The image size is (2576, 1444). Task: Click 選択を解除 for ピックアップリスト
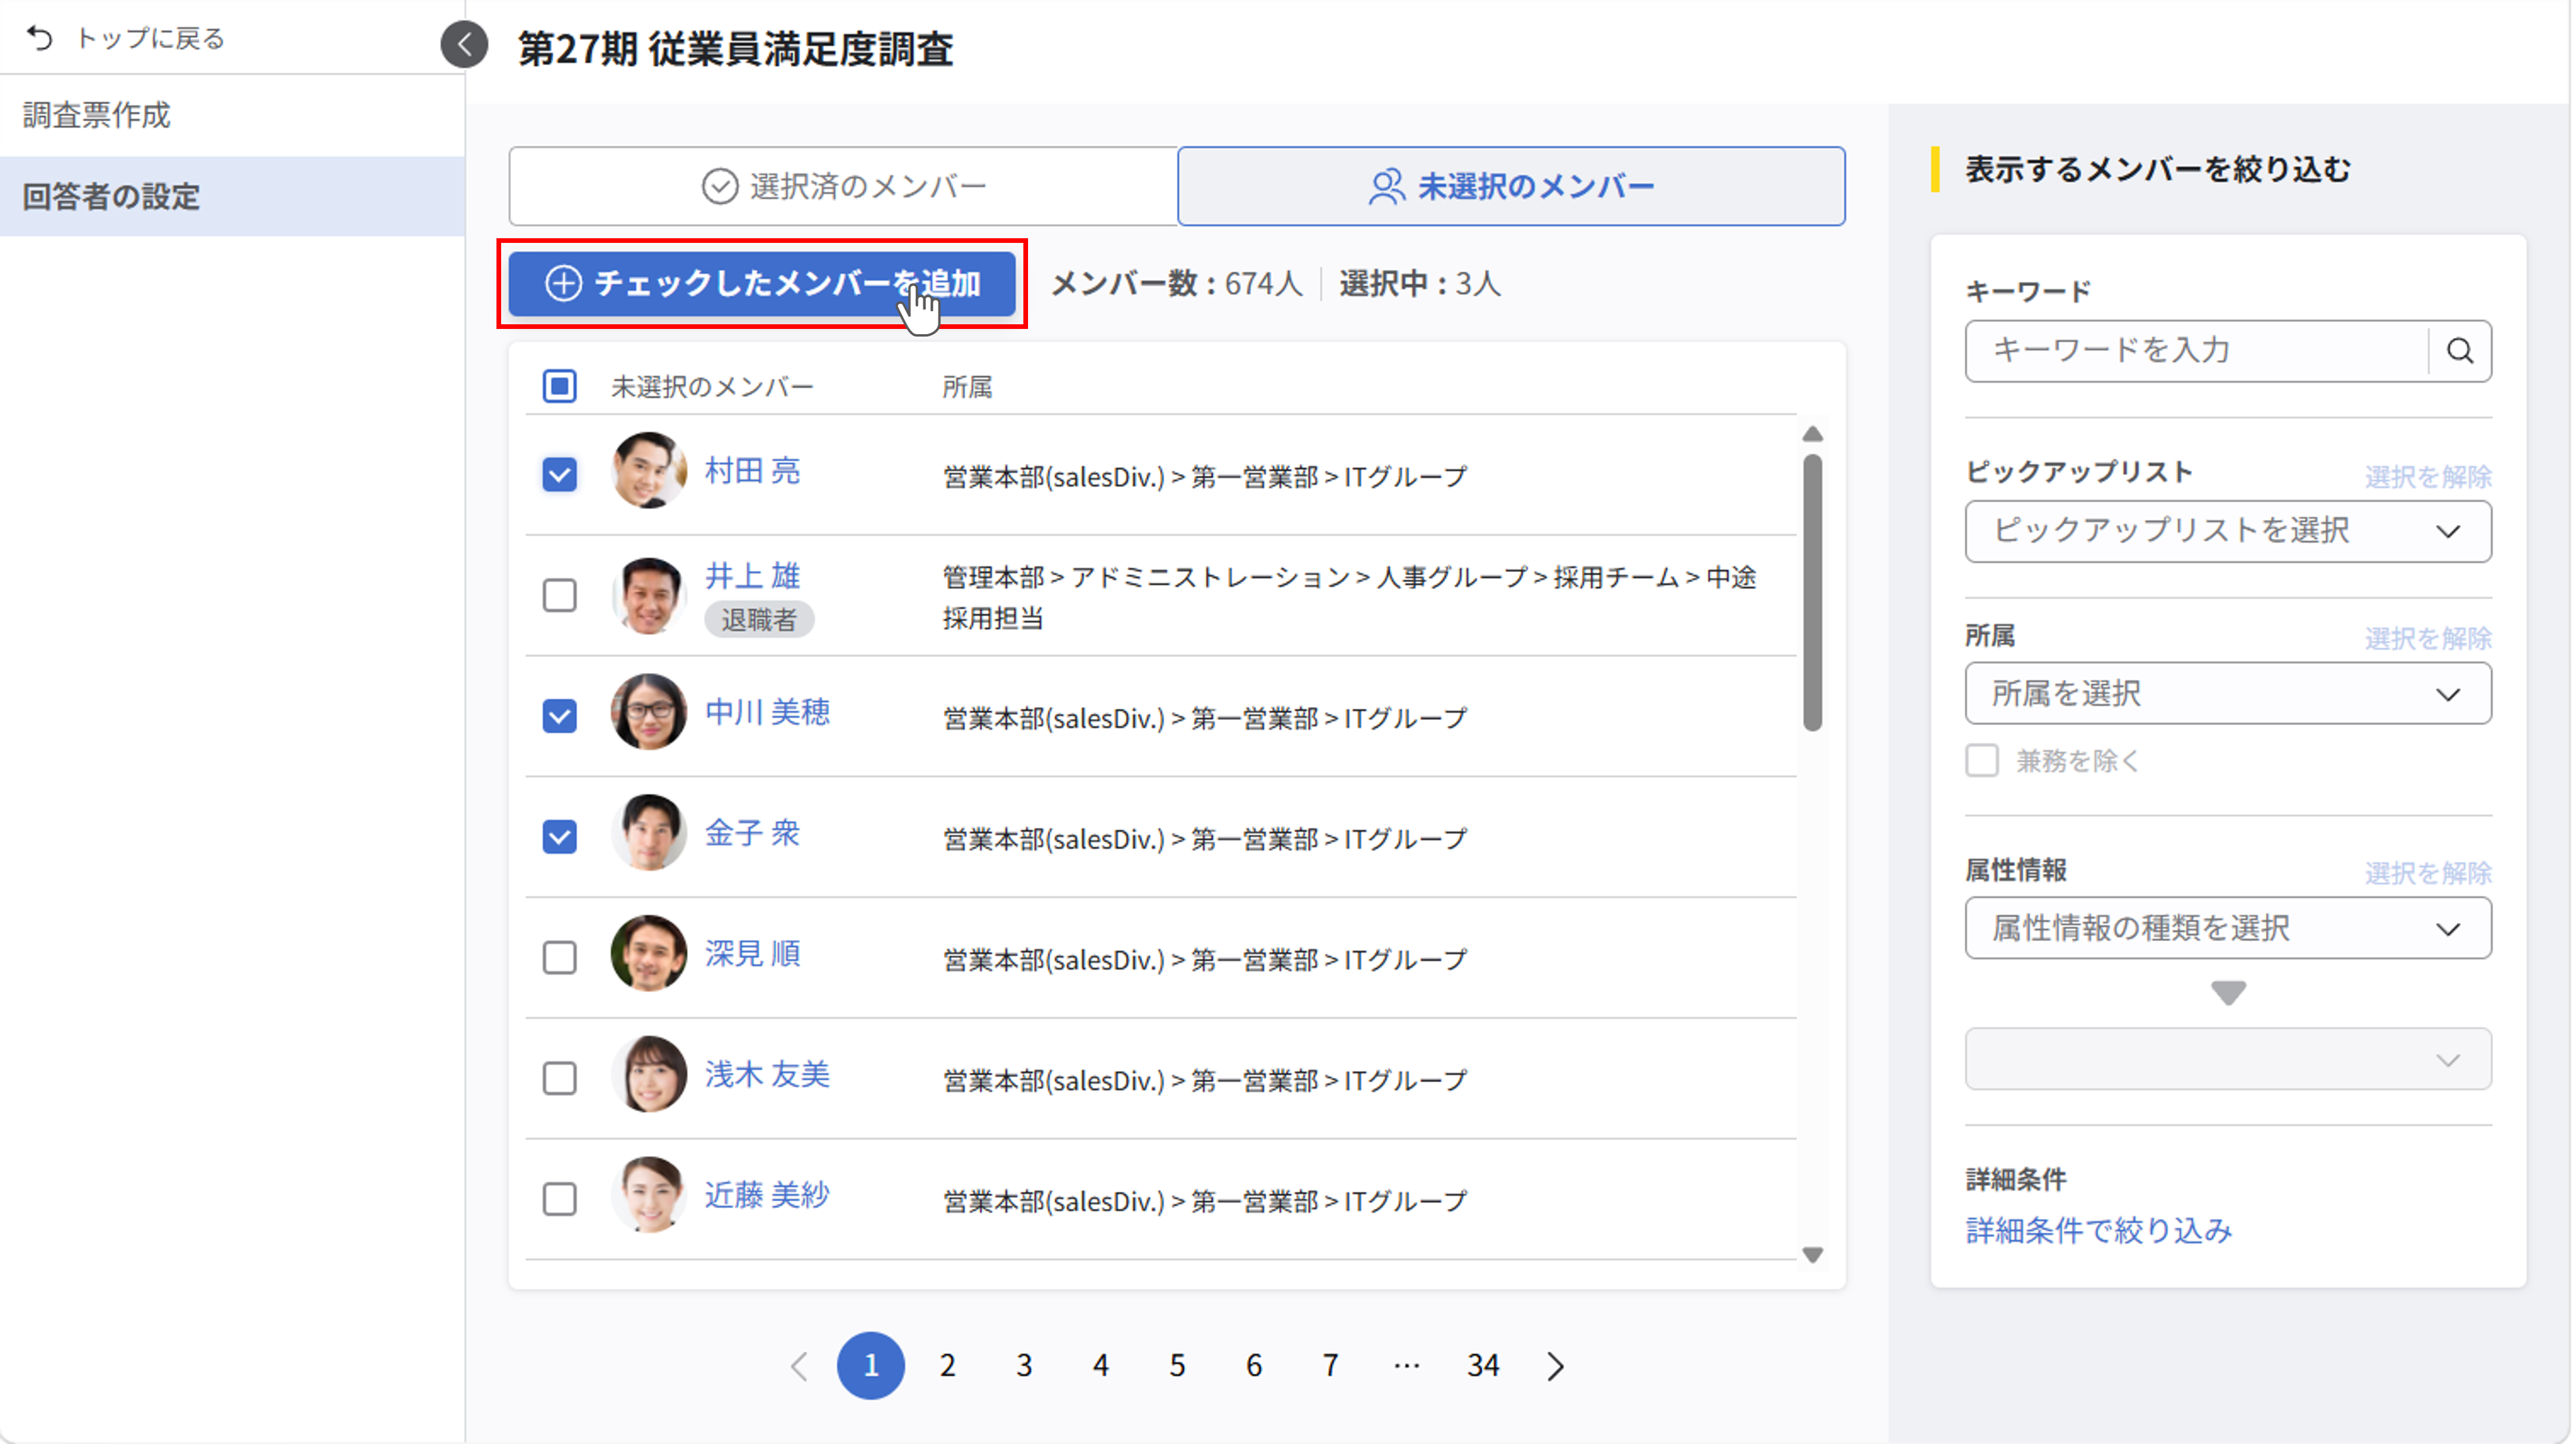pyautogui.click(x=2428, y=477)
